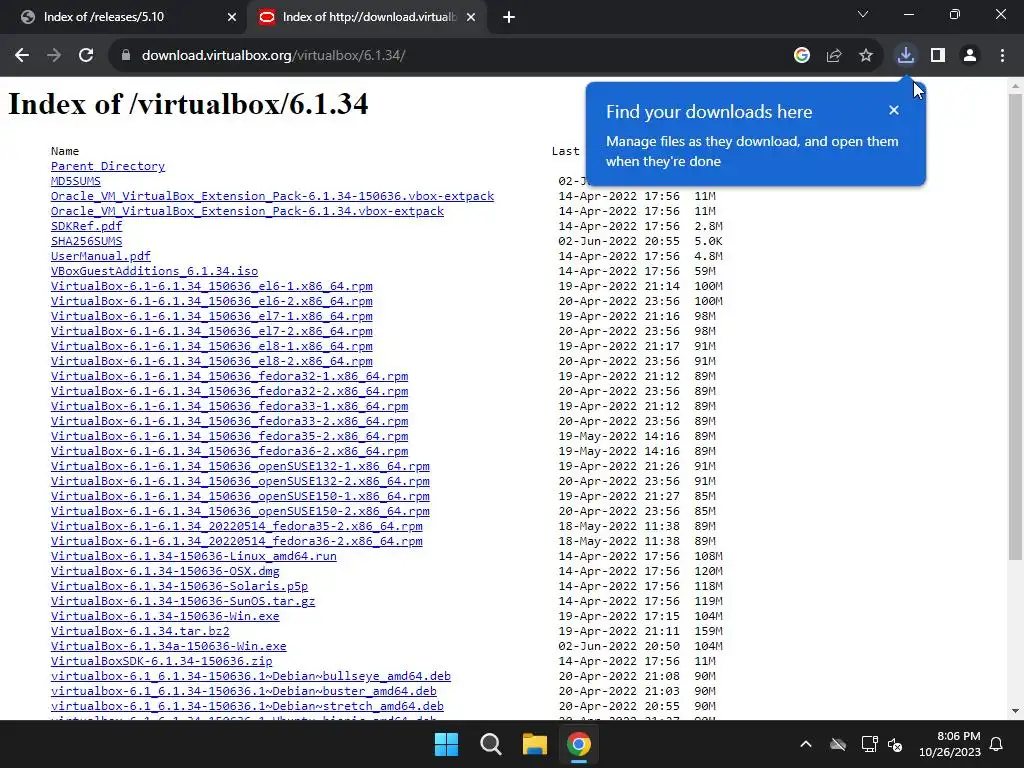Close the download.virtualbox tab
The width and height of the screenshot is (1024, 768).
pos(471,18)
